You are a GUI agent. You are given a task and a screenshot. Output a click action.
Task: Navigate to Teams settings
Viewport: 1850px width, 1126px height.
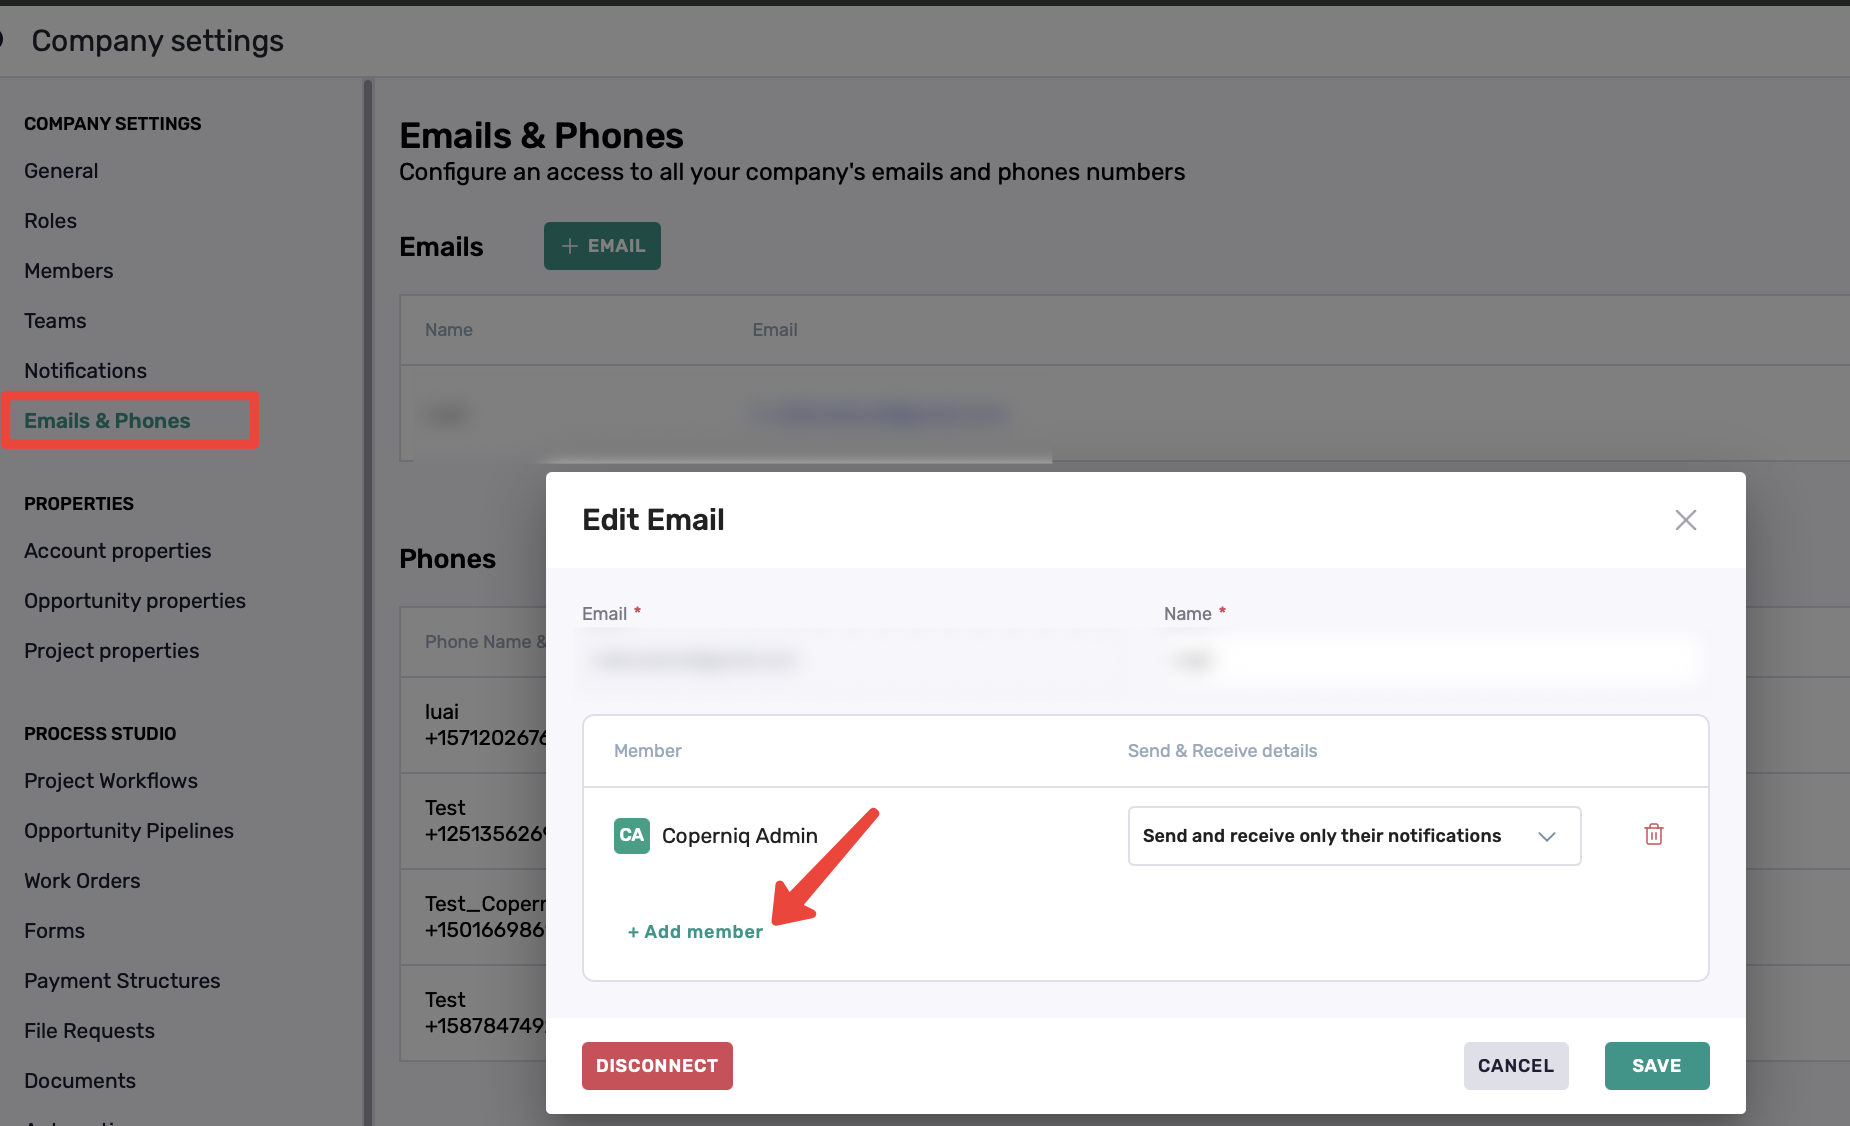tap(55, 321)
